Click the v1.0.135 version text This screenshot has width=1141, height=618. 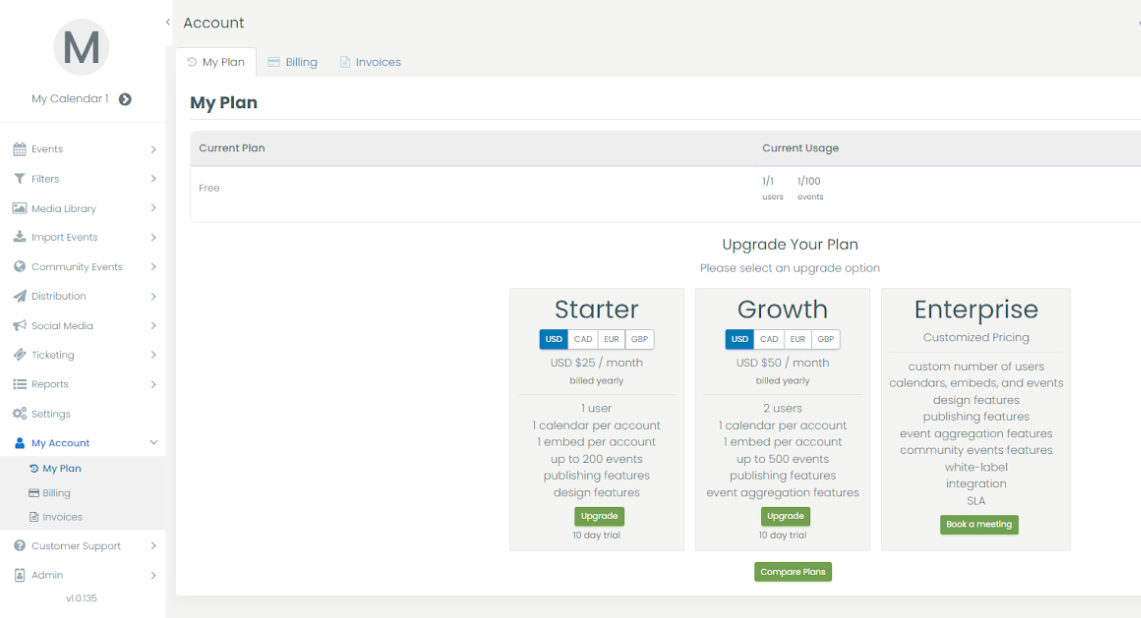tap(82, 598)
